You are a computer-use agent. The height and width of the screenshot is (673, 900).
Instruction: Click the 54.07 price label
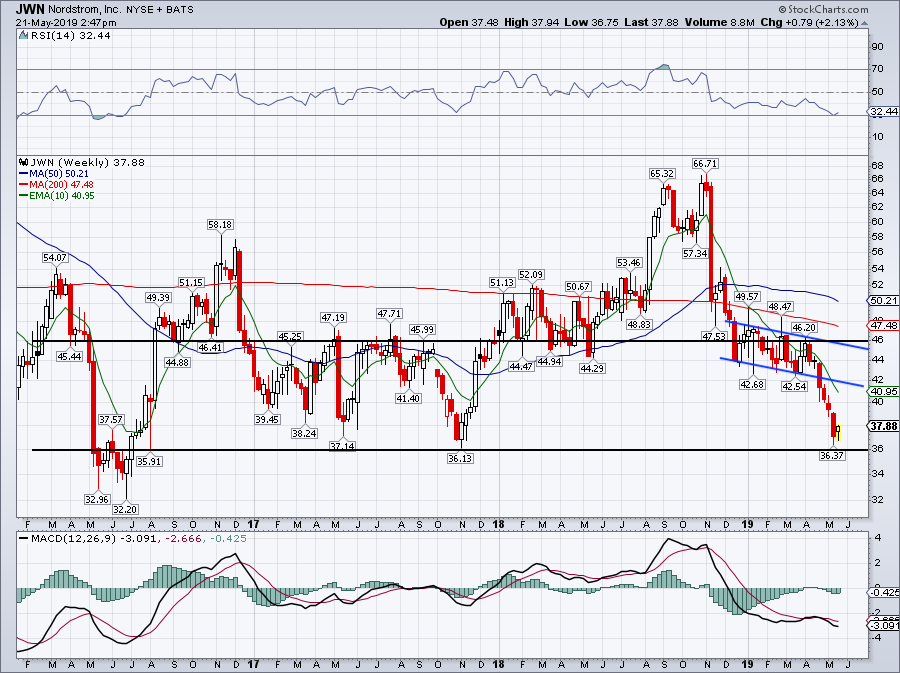click(55, 258)
